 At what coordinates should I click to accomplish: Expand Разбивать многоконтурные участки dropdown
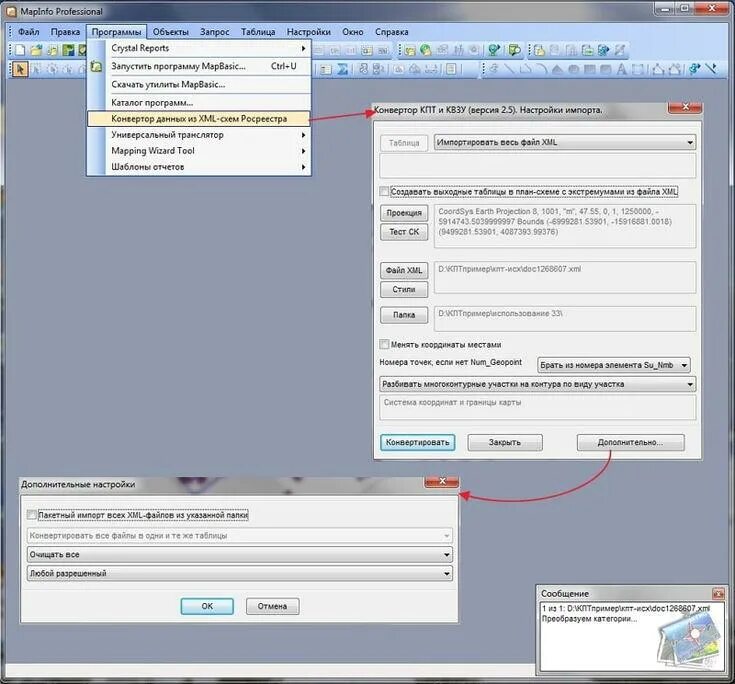point(537,384)
